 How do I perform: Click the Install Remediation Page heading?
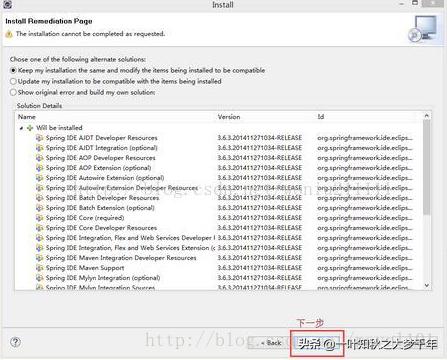(x=49, y=21)
